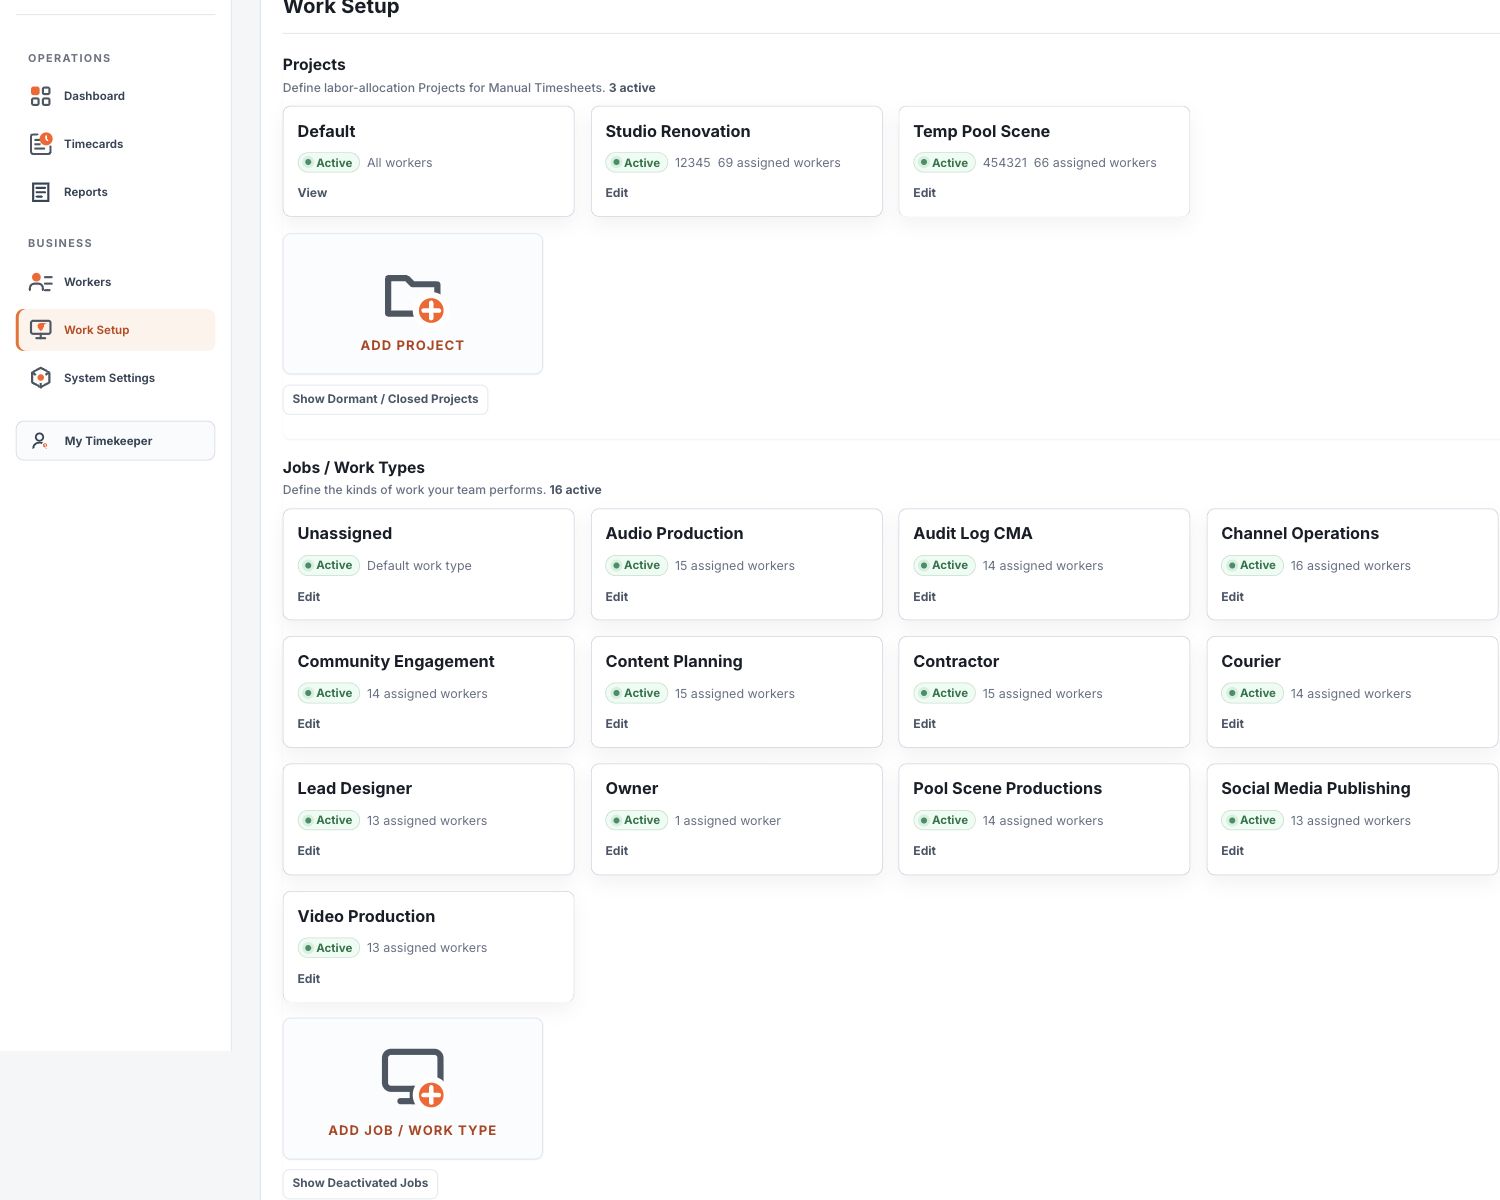Screen dimensions: 1500x1200
Task: Open System Settings in the sidebar
Action: pyautogui.click(x=115, y=378)
